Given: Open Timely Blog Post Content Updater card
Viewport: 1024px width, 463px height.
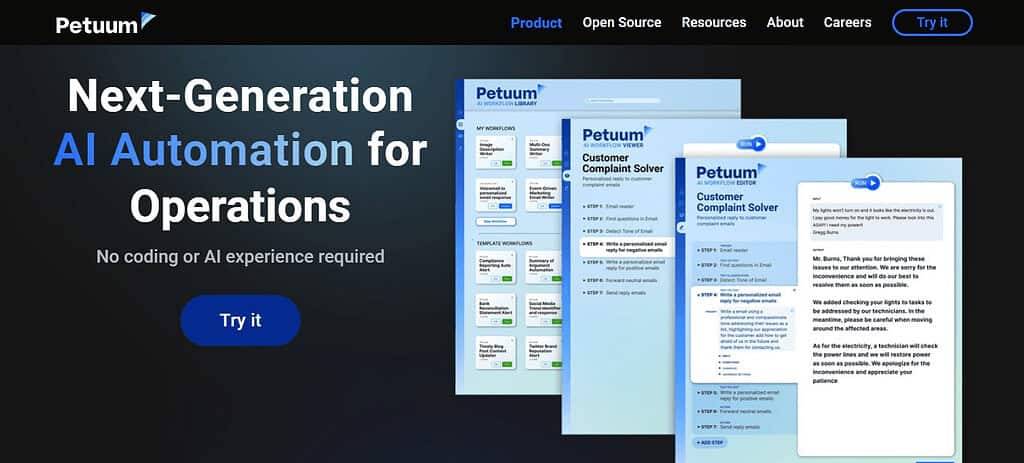Looking at the screenshot, I should (x=496, y=353).
